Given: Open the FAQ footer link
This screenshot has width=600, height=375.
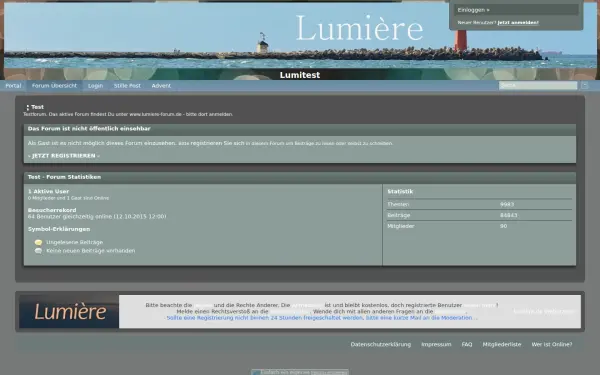Looking at the screenshot, I should [x=467, y=344].
